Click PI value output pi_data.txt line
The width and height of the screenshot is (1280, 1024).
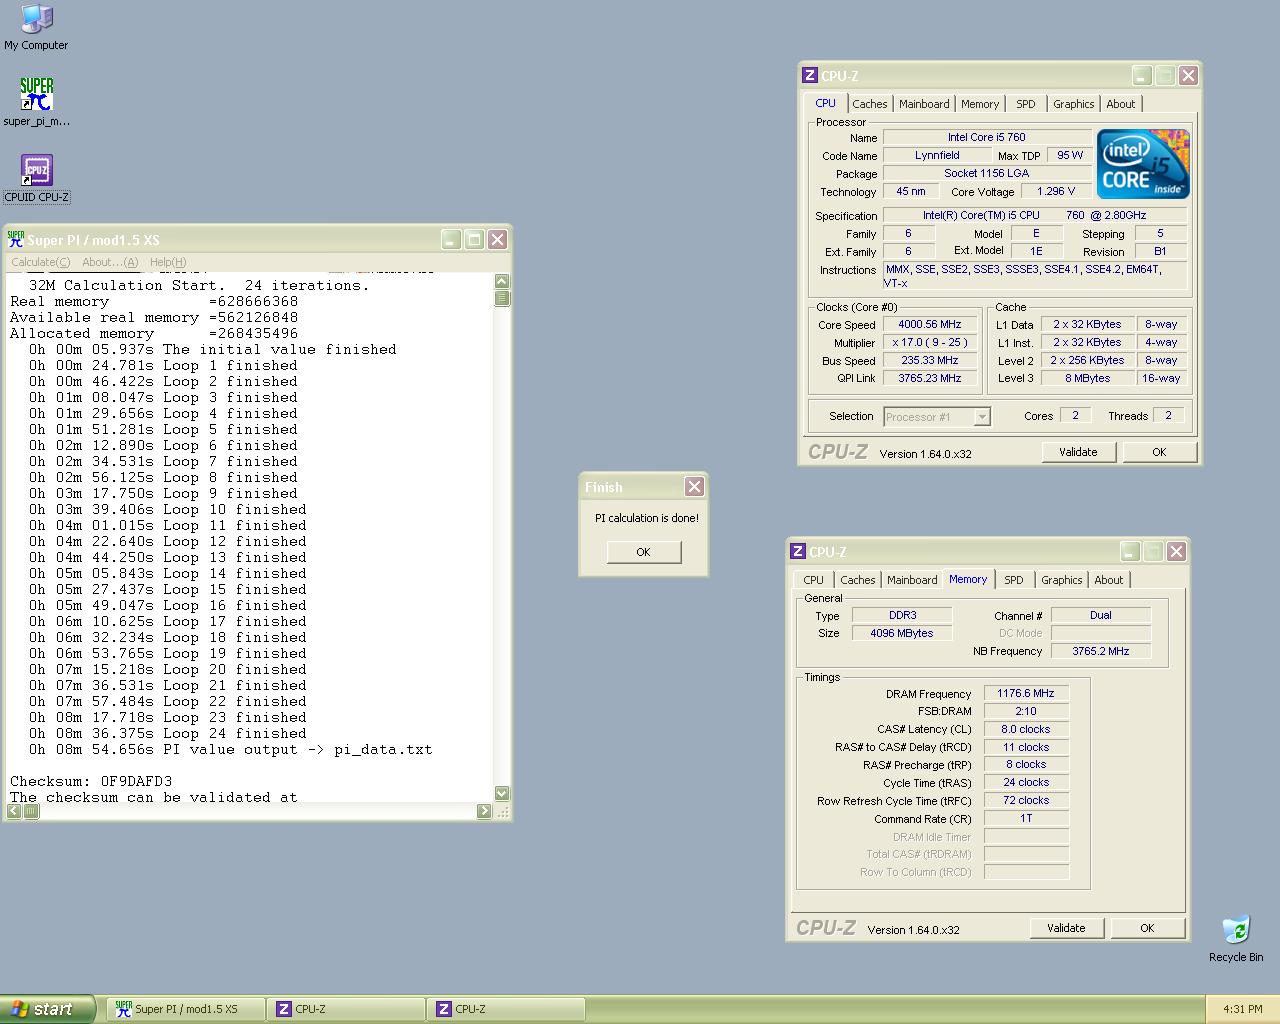pyautogui.click(x=230, y=749)
